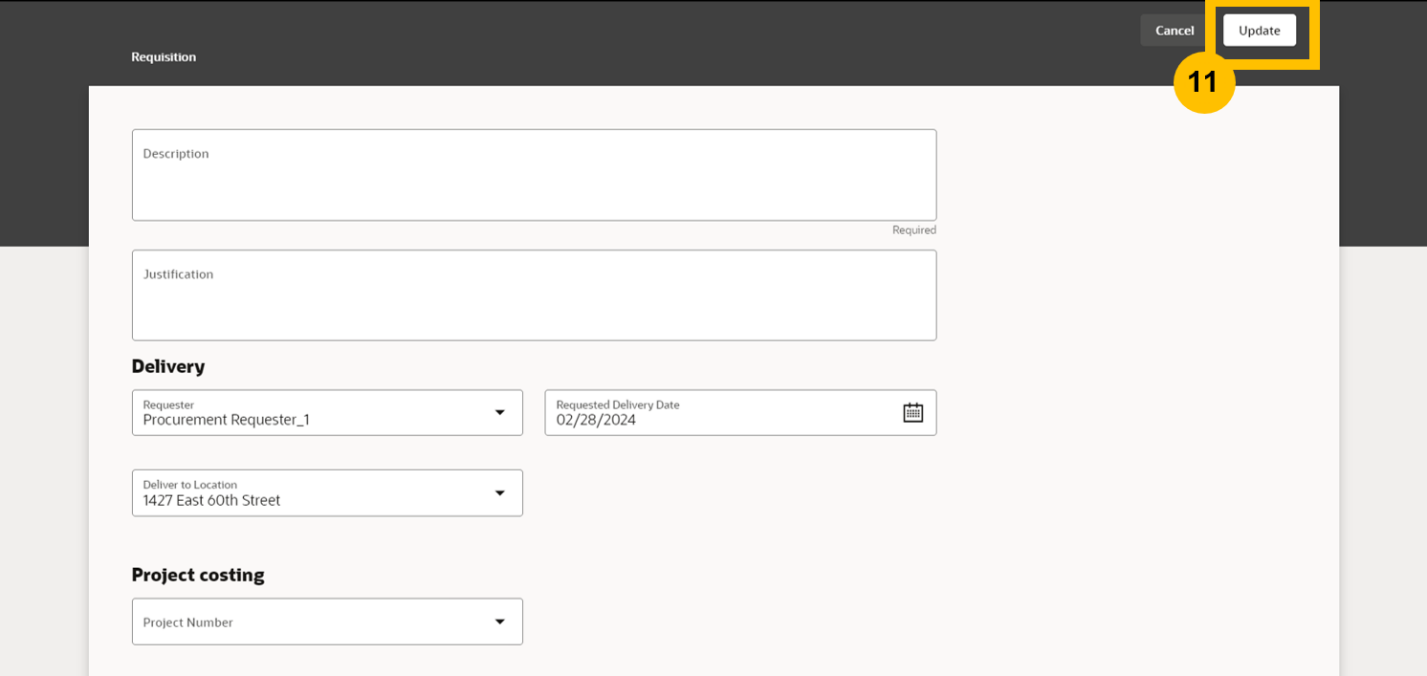Viewport: 1427px width, 676px height.
Task: Expand the Deliver to Location dropdown arrow
Action: (500, 493)
